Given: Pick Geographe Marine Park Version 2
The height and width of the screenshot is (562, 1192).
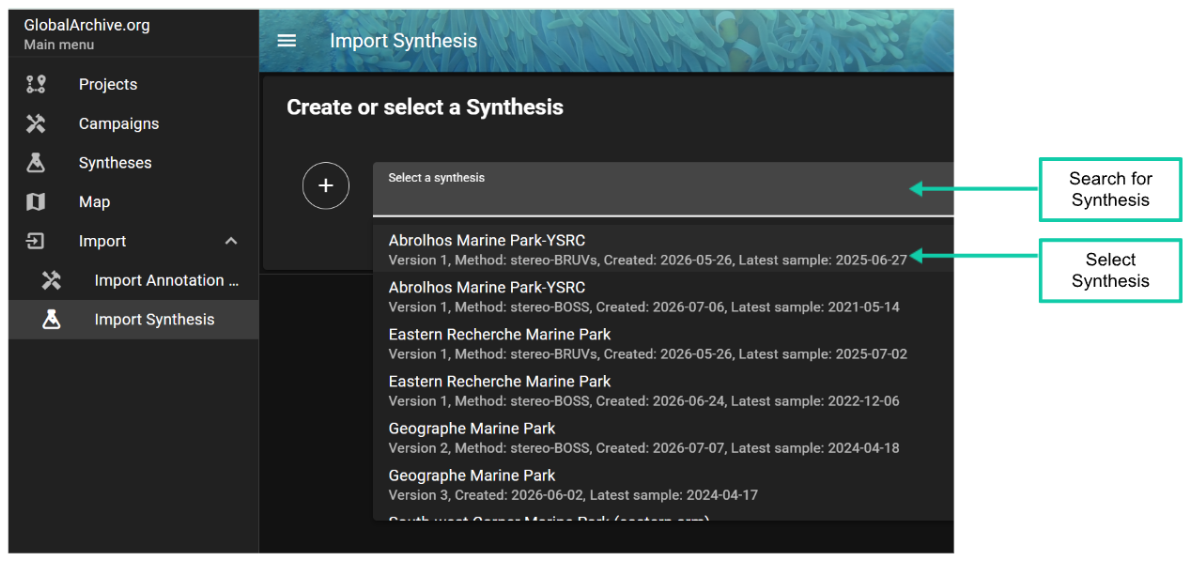Looking at the screenshot, I should point(663,437).
